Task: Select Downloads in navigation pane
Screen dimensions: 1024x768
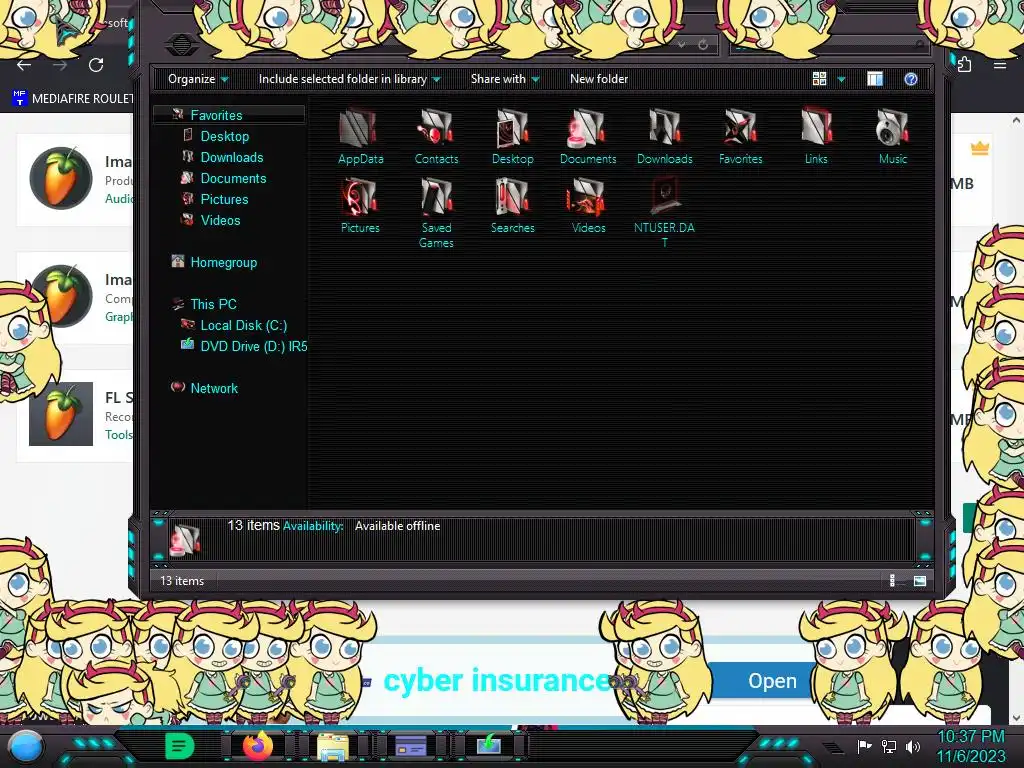Action: pyautogui.click(x=232, y=157)
